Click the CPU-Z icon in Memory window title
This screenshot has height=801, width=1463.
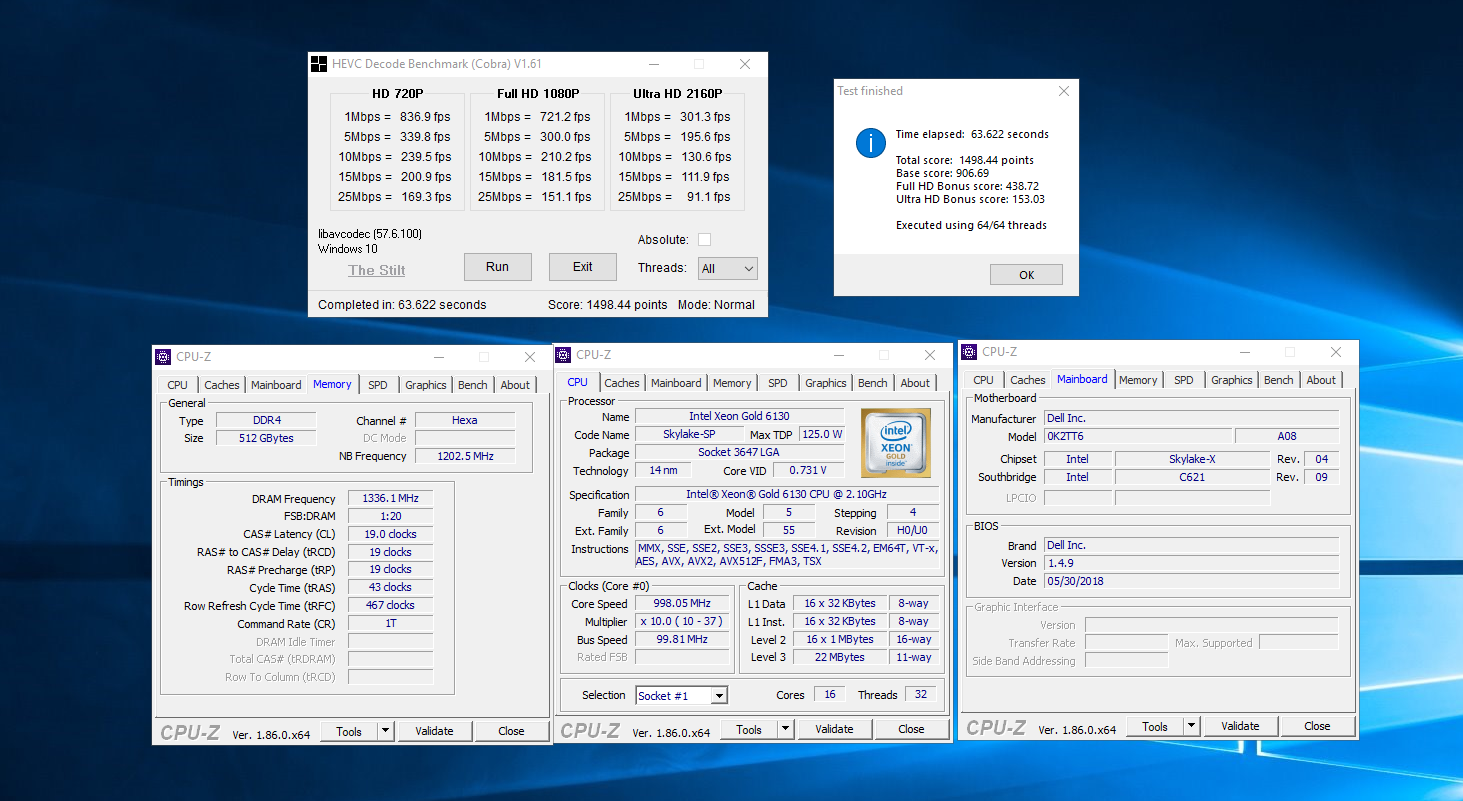tap(163, 357)
